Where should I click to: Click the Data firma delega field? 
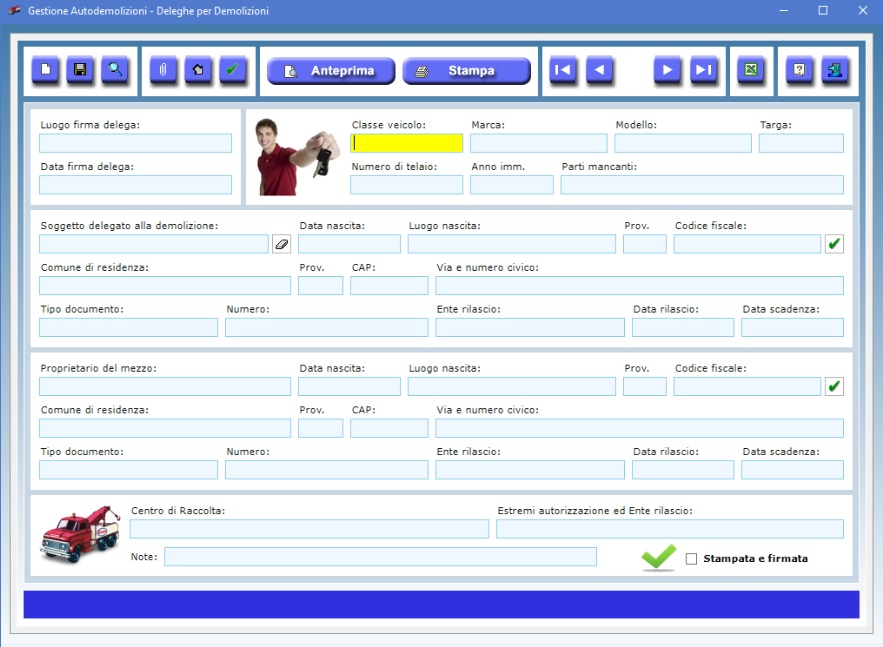pyautogui.click(x=135, y=185)
